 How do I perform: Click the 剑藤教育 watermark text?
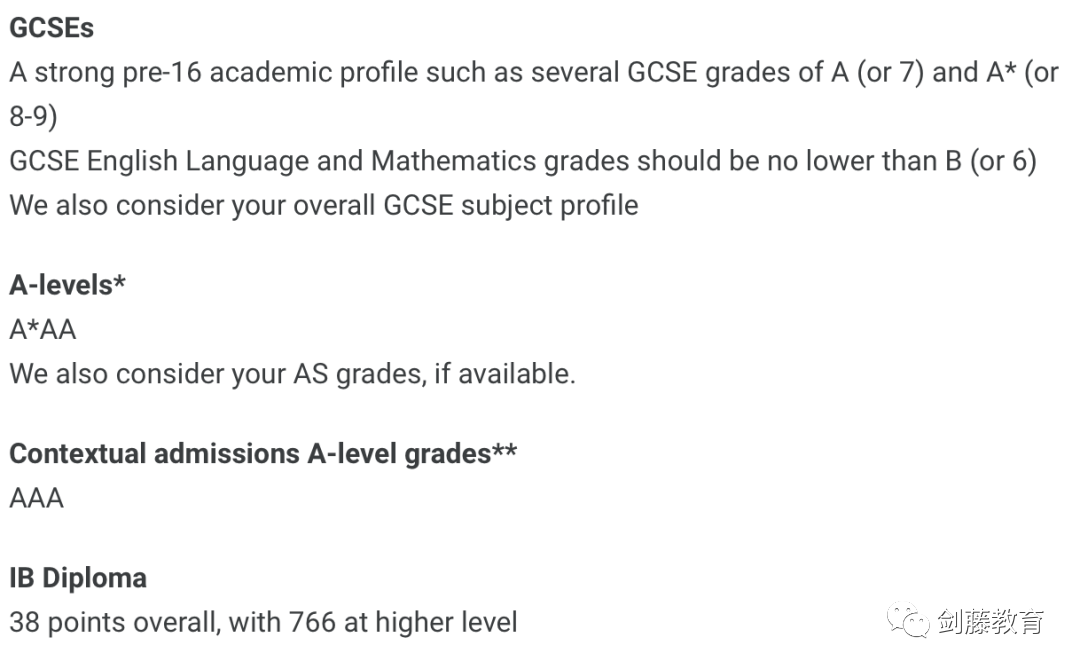coord(989,621)
